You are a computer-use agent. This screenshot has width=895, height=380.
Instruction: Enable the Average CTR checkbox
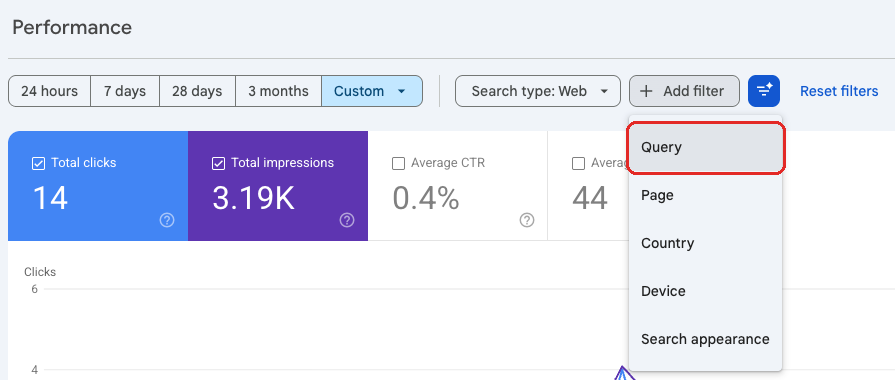(x=398, y=164)
